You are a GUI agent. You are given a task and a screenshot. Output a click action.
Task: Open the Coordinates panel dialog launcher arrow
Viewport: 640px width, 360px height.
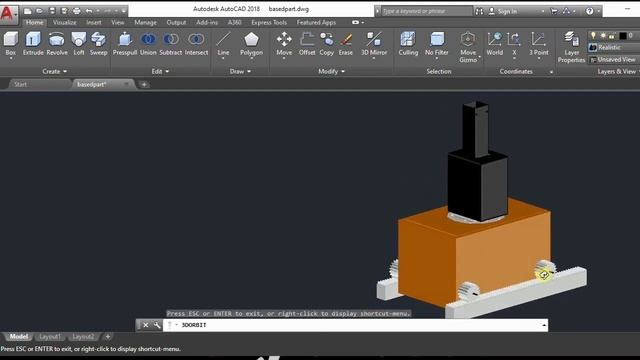[551, 72]
